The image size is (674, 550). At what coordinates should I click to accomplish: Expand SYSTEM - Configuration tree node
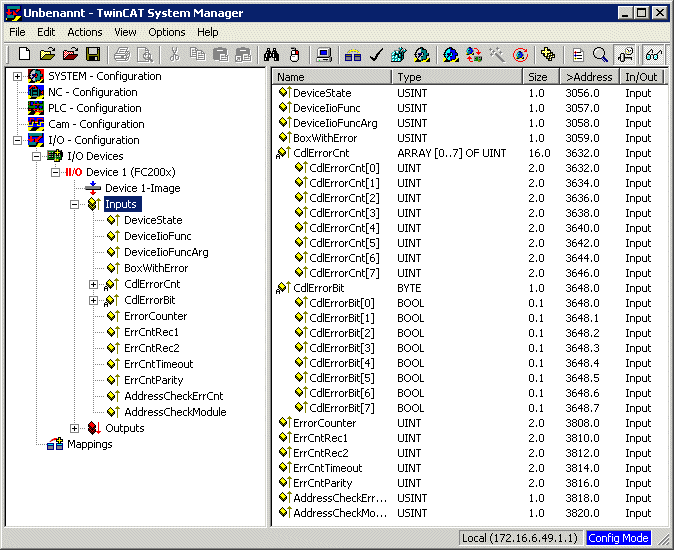point(17,76)
